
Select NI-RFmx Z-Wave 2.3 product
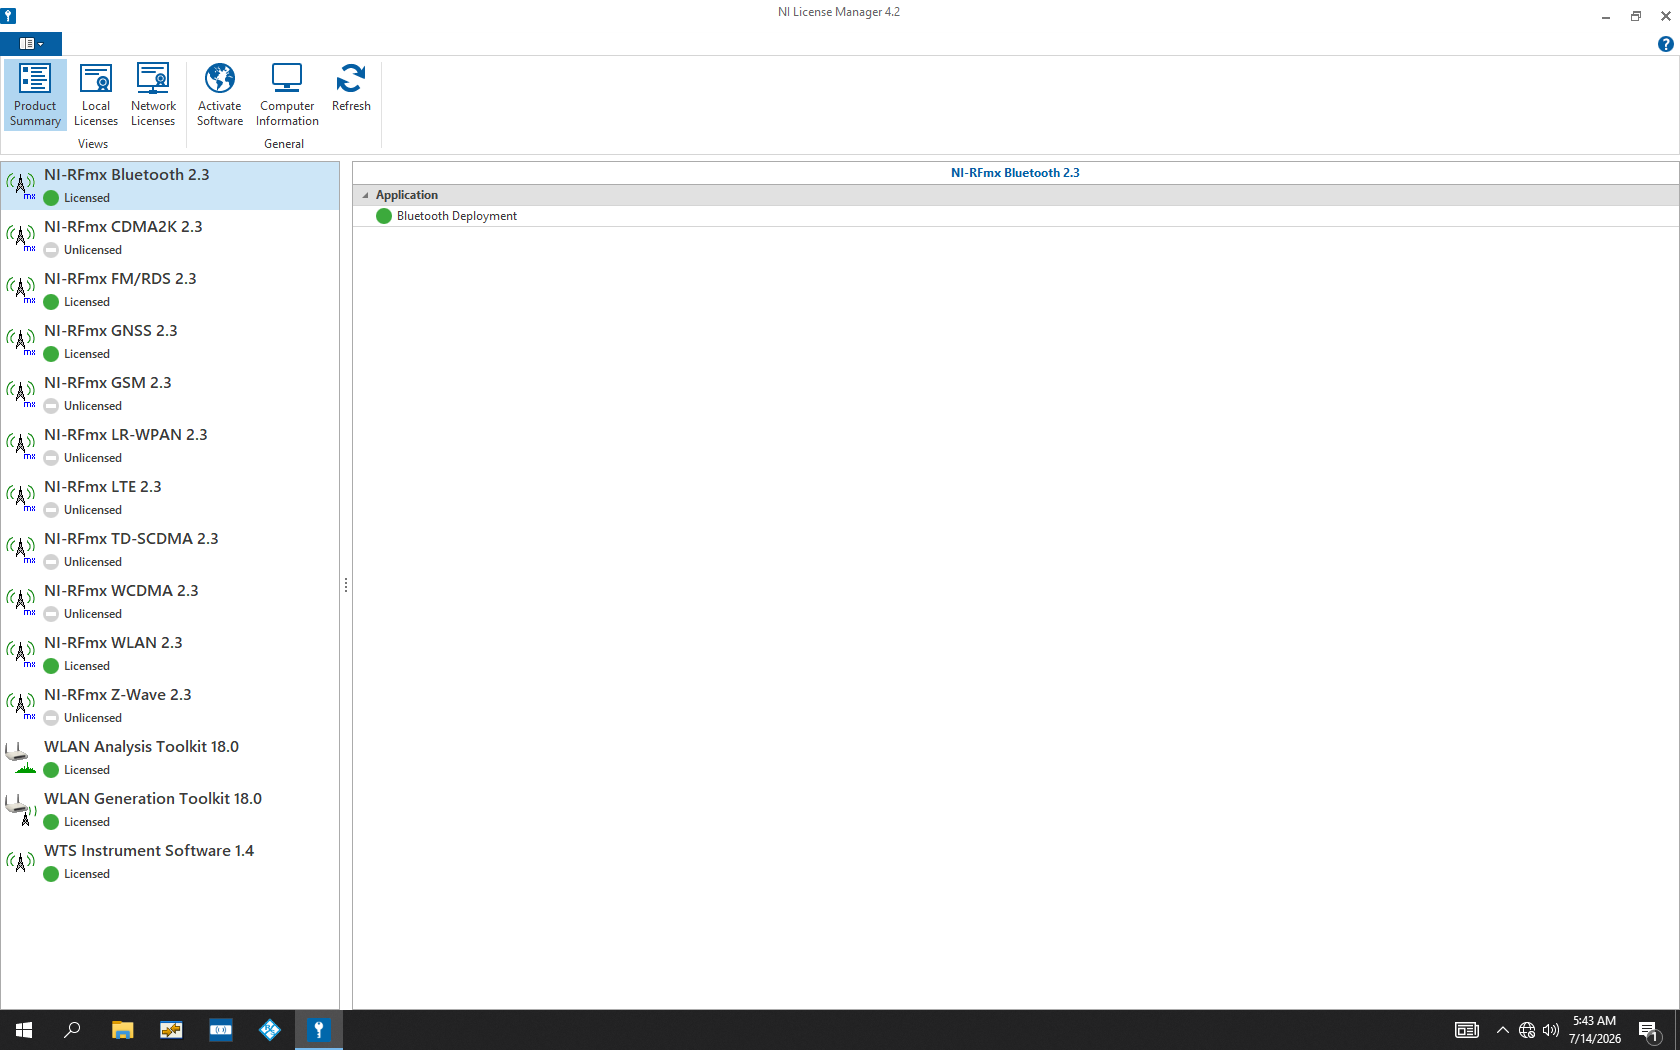[x=170, y=705]
